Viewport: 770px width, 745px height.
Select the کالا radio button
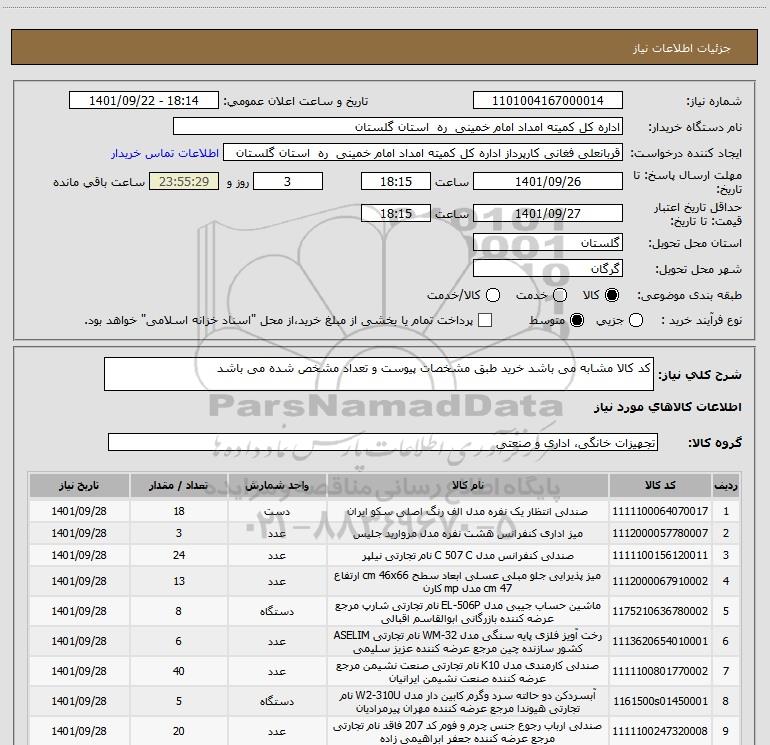click(612, 295)
